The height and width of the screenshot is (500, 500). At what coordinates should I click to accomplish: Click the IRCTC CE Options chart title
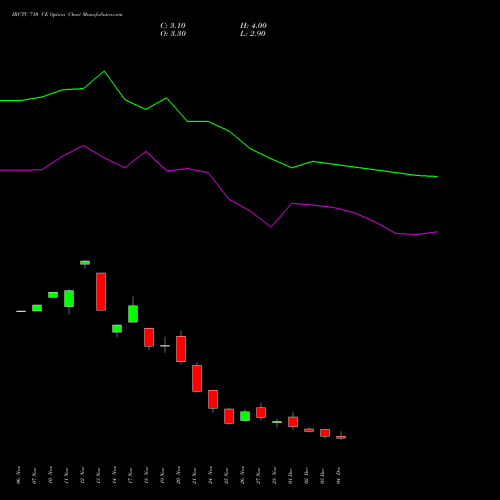click(67, 15)
